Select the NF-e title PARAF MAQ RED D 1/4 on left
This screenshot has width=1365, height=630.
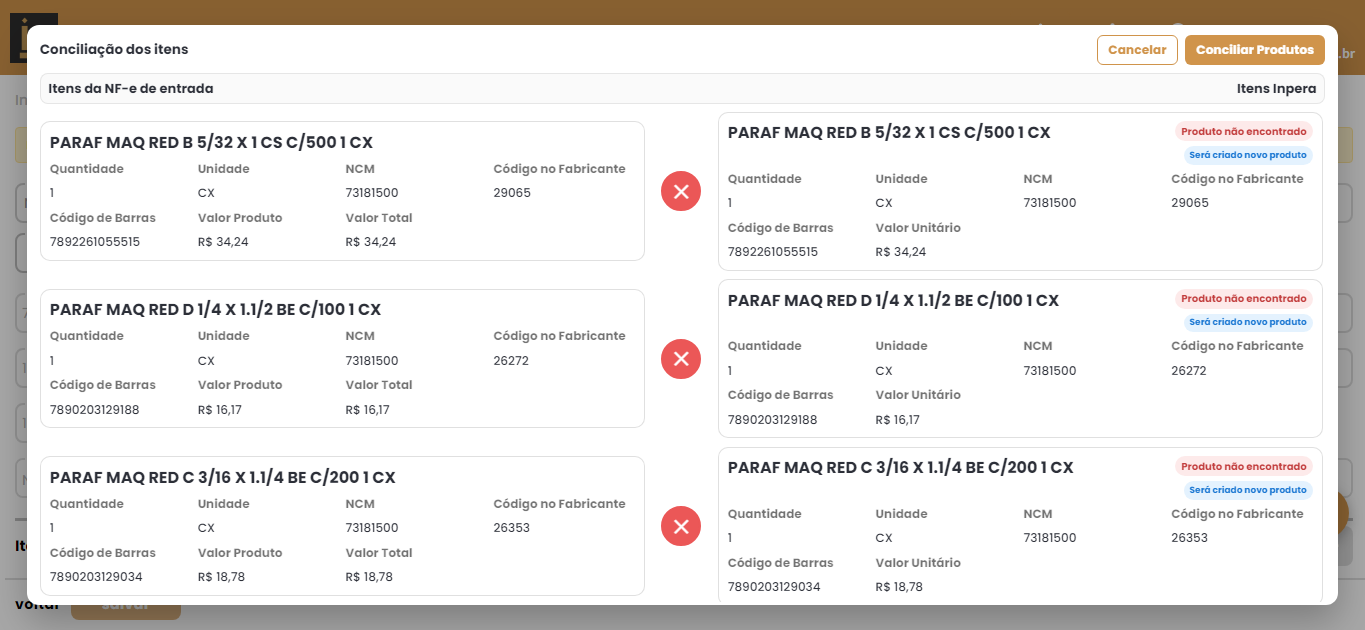215,310
